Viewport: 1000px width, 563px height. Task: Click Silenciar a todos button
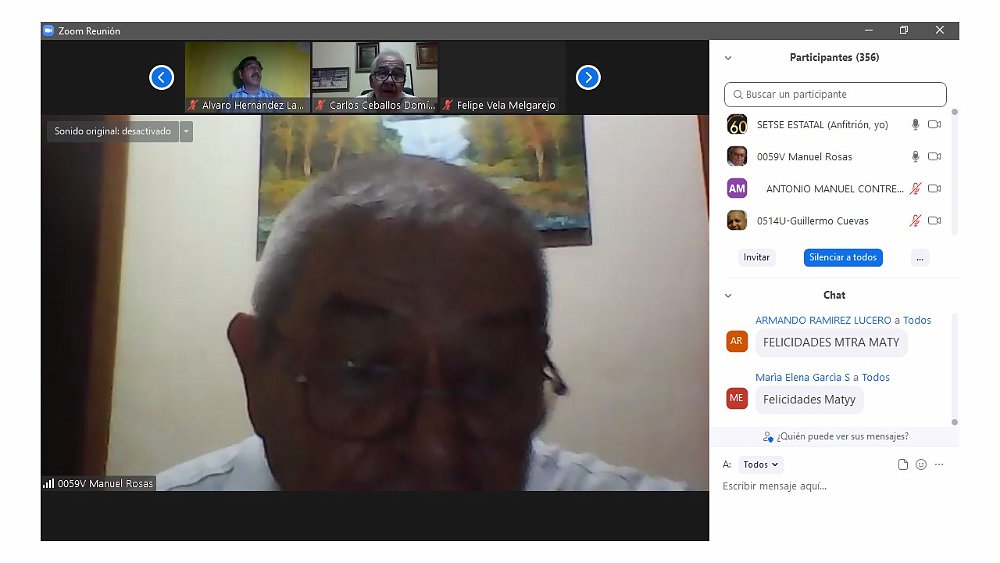click(843, 258)
